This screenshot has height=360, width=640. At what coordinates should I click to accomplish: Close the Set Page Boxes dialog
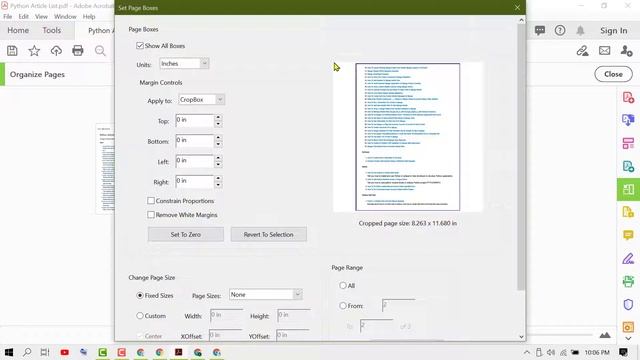517,8
